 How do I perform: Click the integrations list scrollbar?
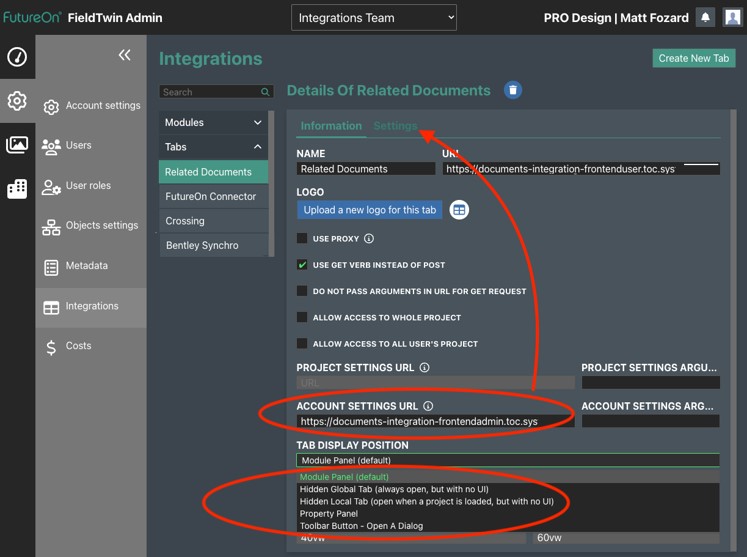click(x=271, y=183)
